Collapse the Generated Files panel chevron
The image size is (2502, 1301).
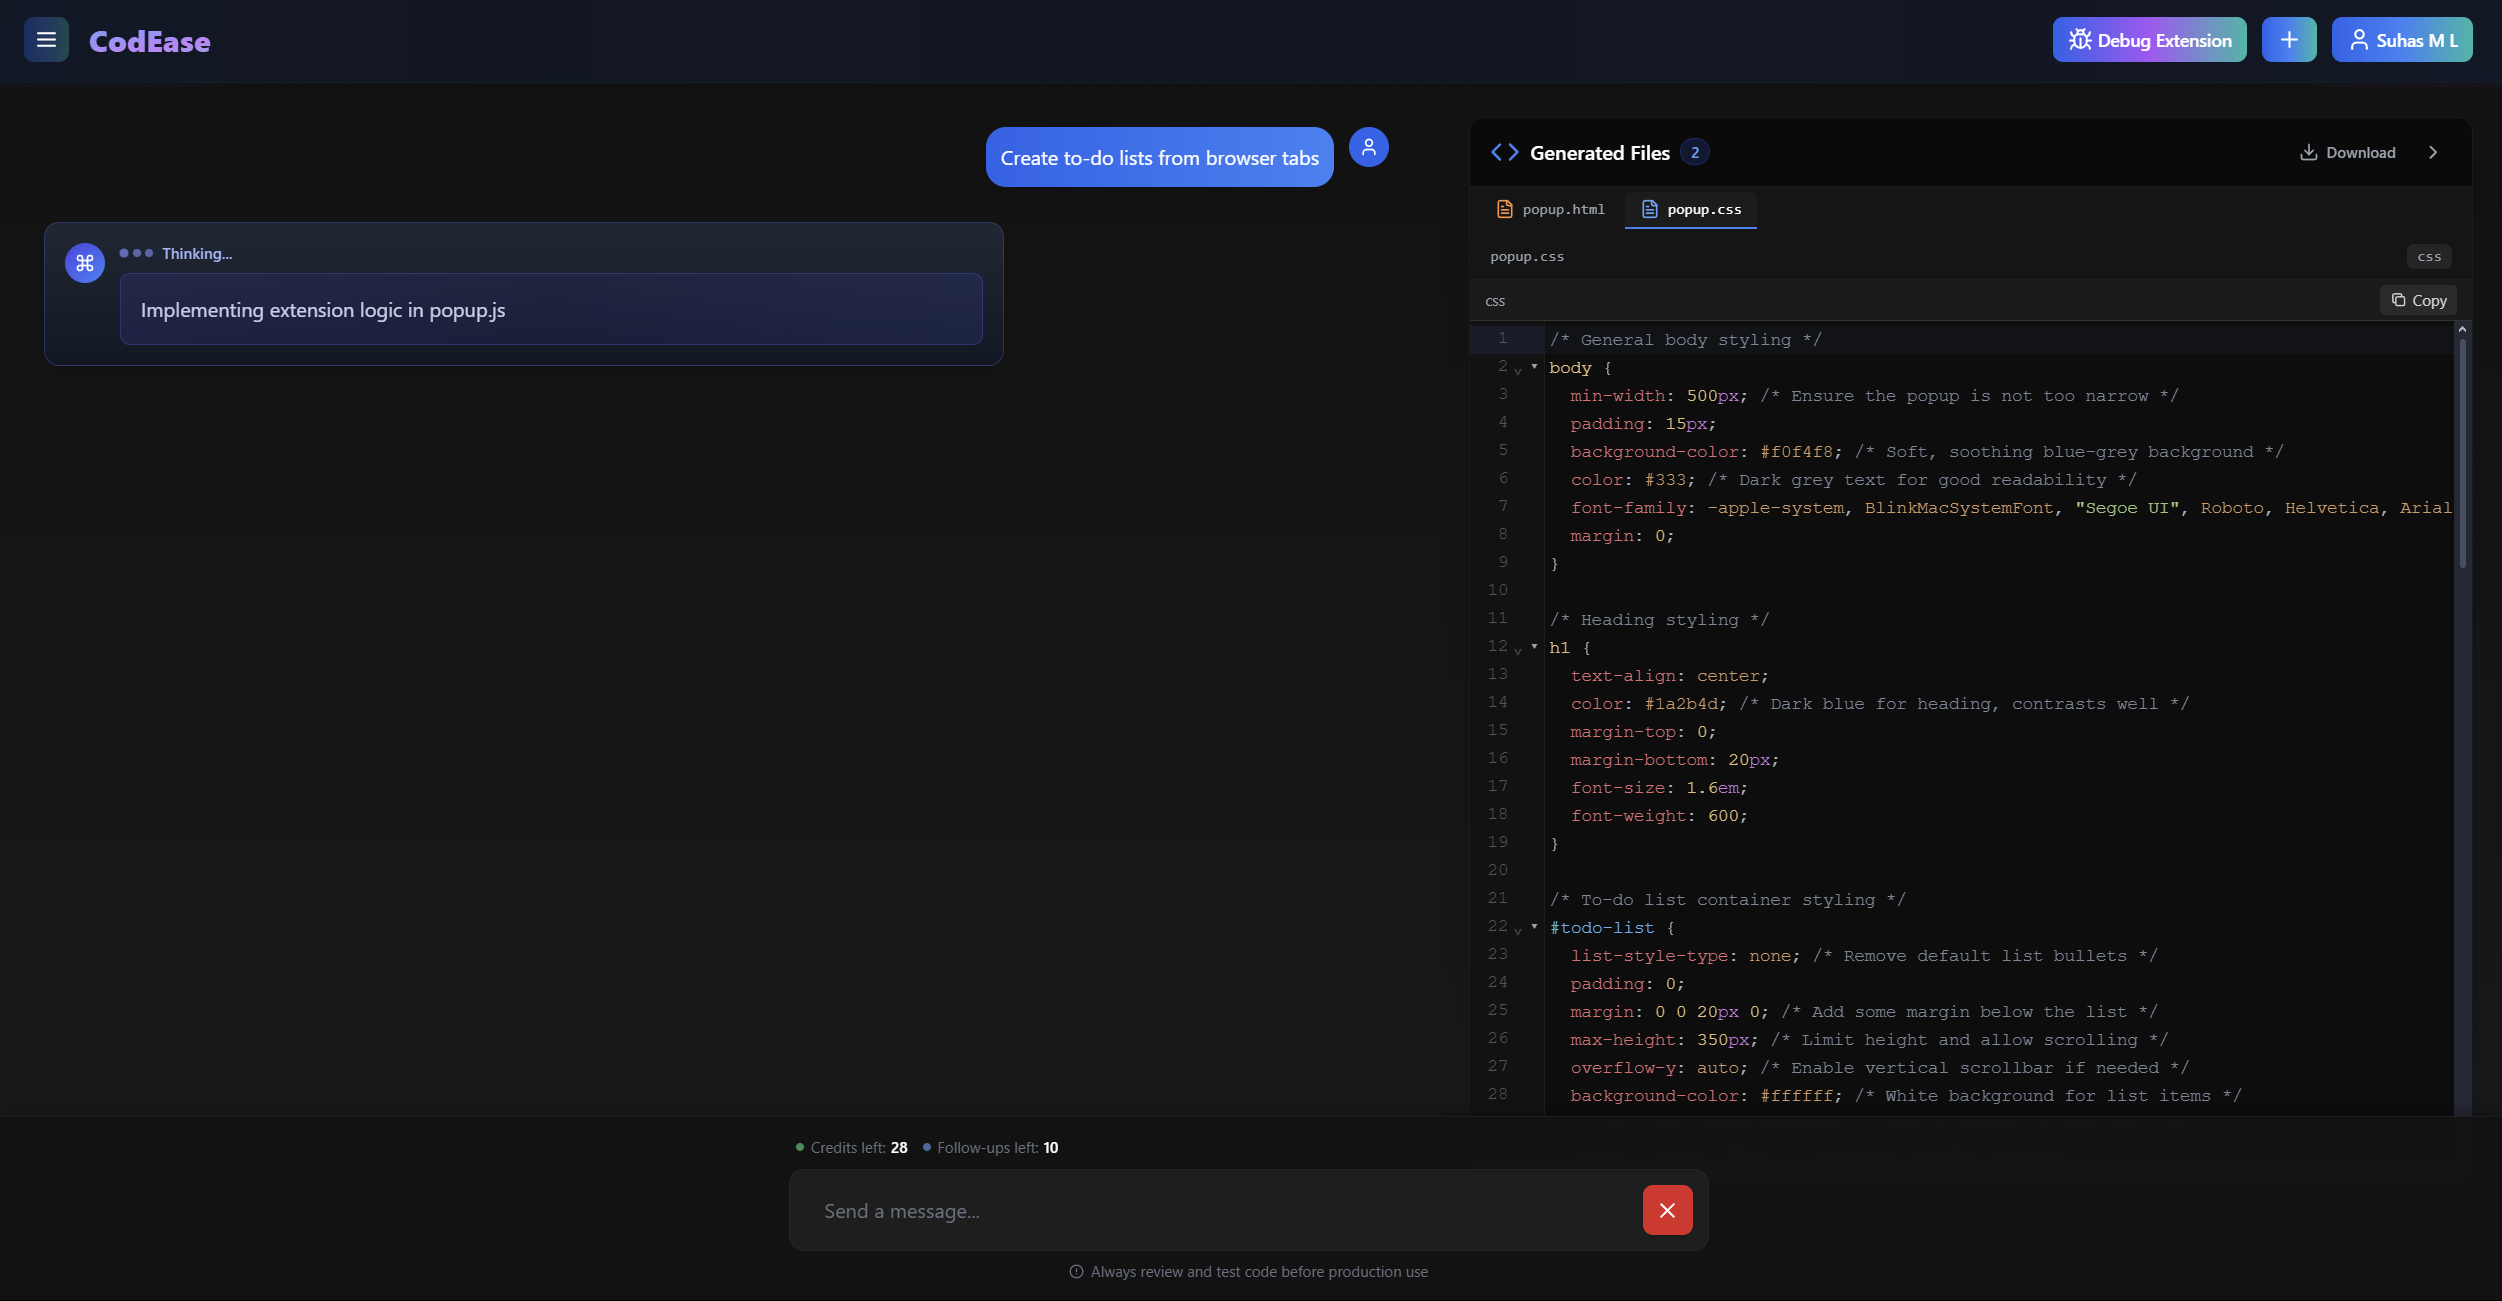2433,152
